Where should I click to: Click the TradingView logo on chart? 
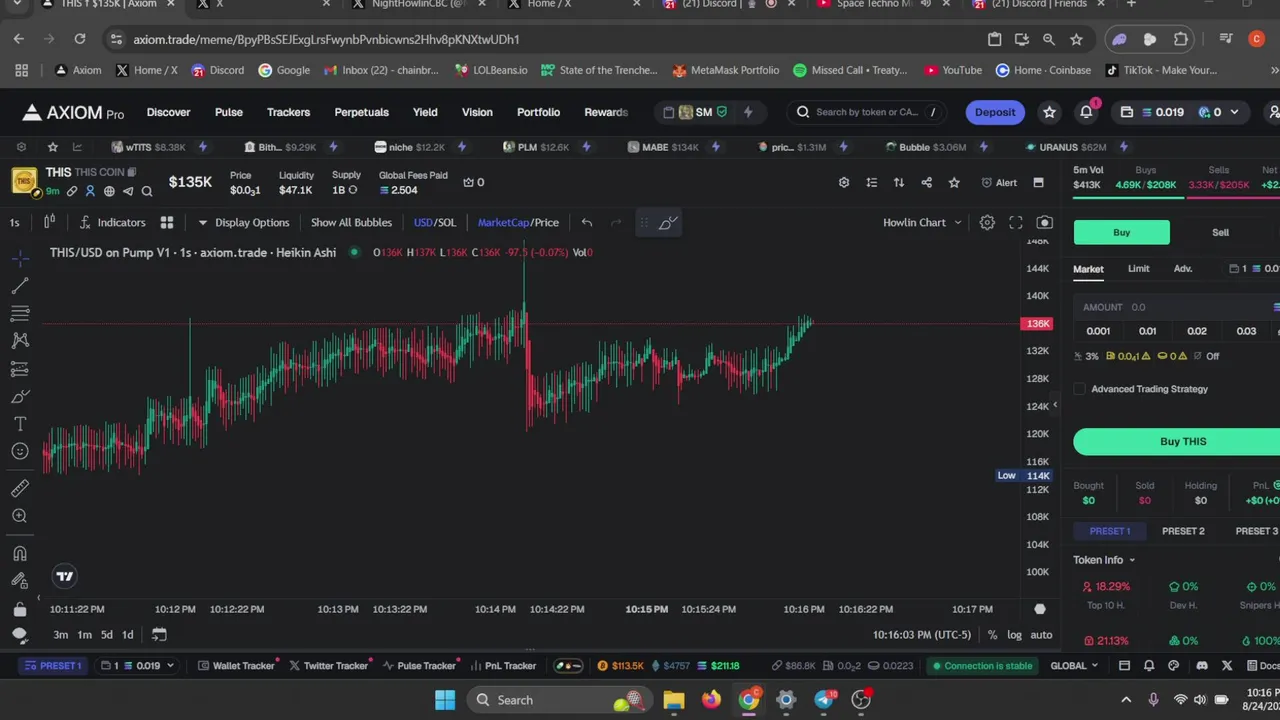tap(65, 576)
